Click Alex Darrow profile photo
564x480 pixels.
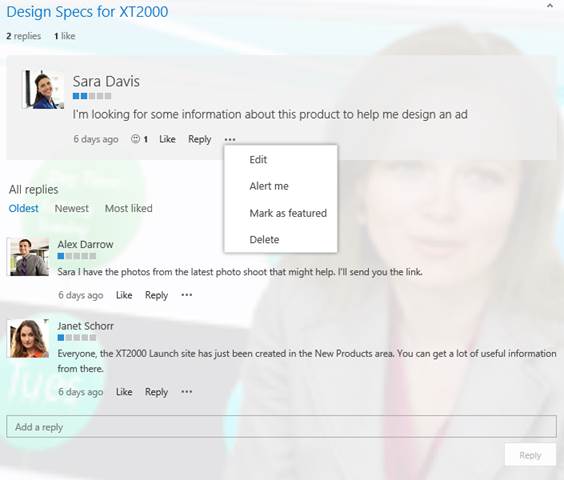pos(28,257)
